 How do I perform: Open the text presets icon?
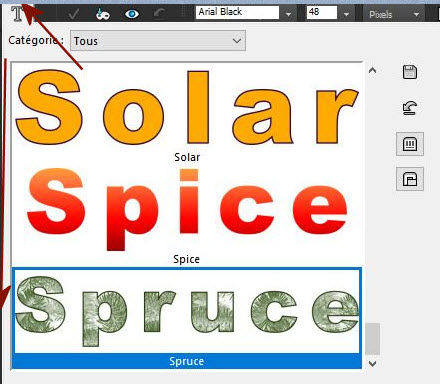(102, 14)
